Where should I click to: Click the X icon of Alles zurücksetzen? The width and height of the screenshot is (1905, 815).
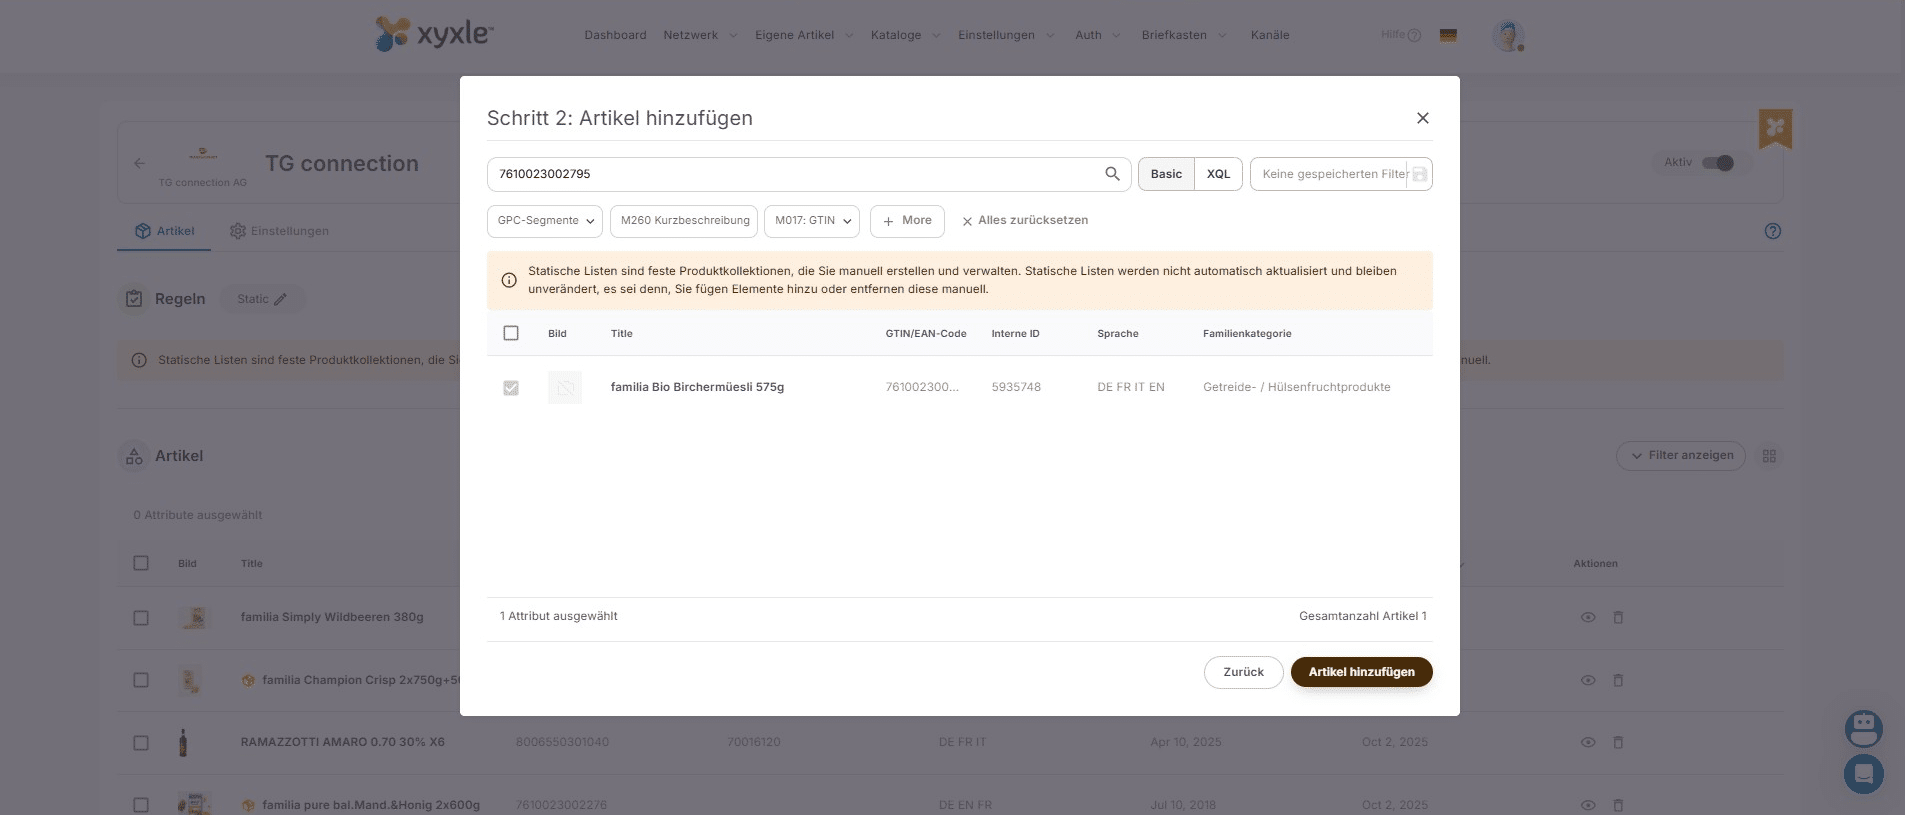tap(967, 221)
